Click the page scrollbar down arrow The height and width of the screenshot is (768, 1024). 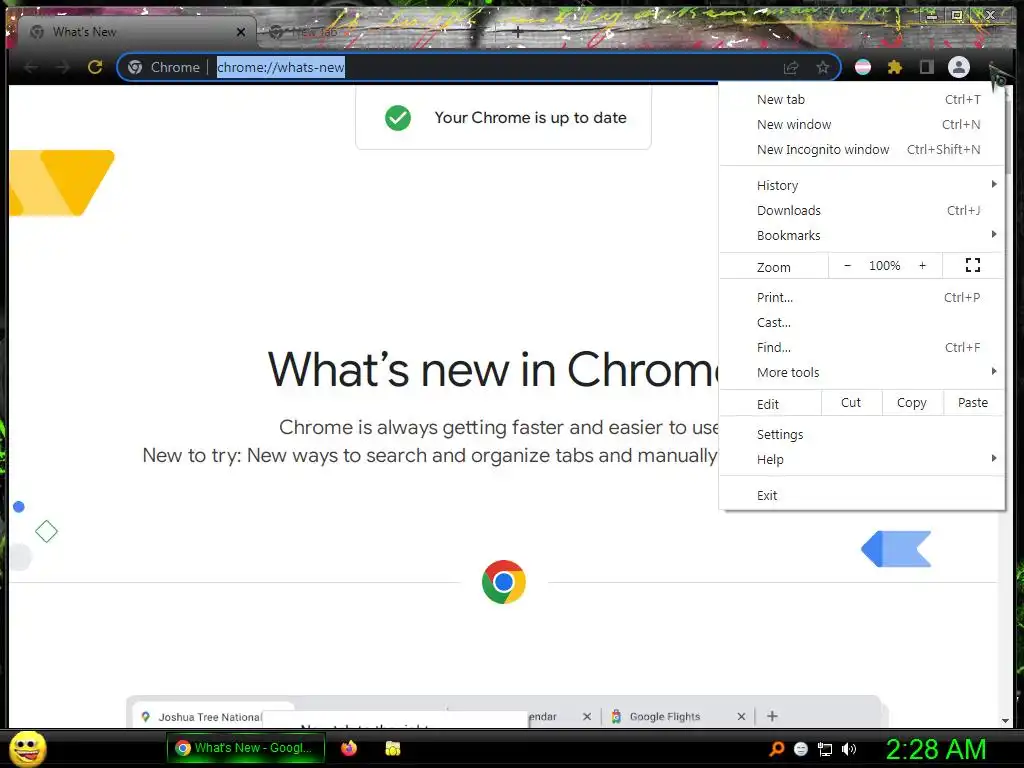tap(1005, 721)
